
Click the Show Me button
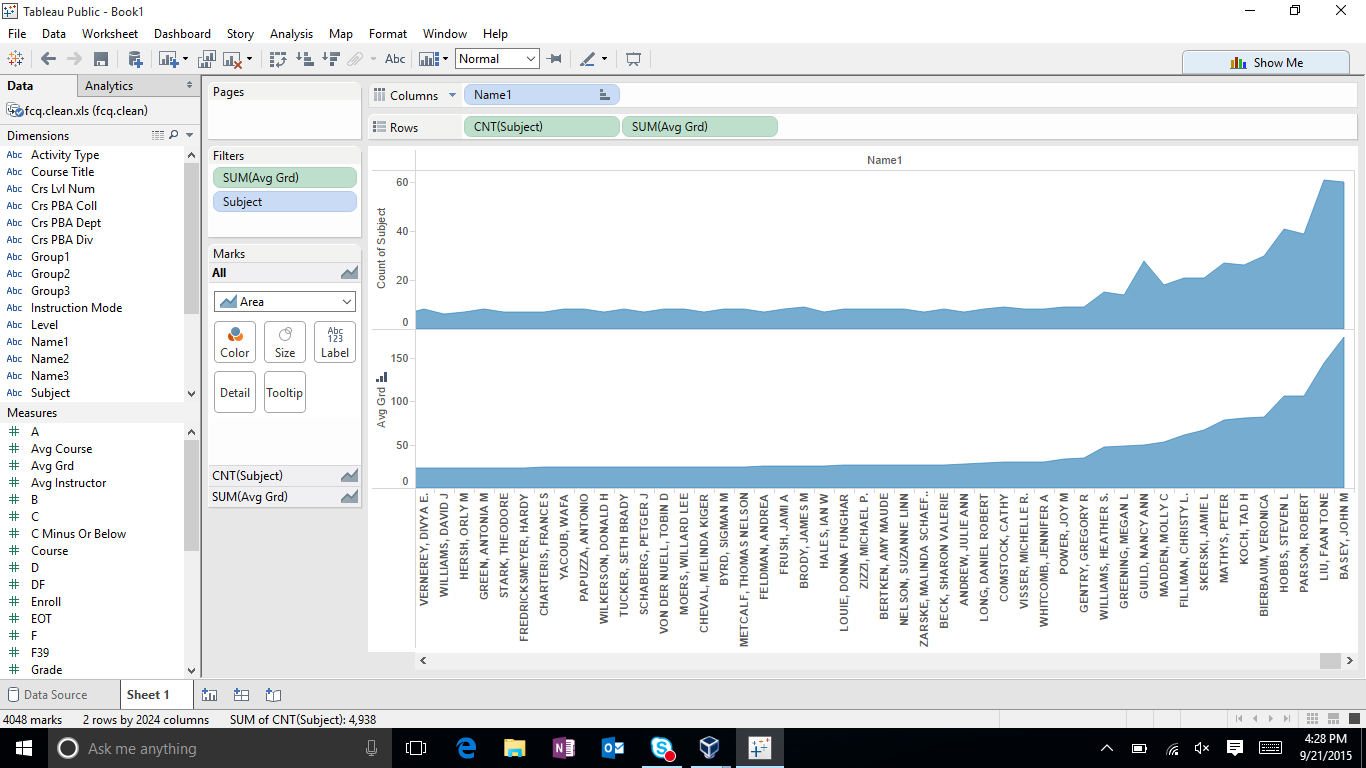(x=1265, y=62)
